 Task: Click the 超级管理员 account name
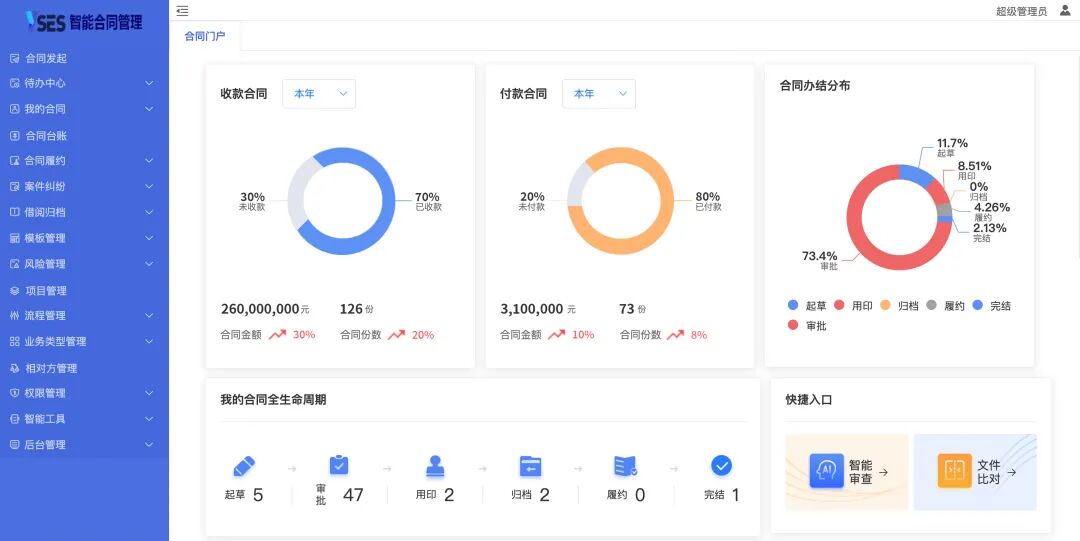tap(1021, 11)
